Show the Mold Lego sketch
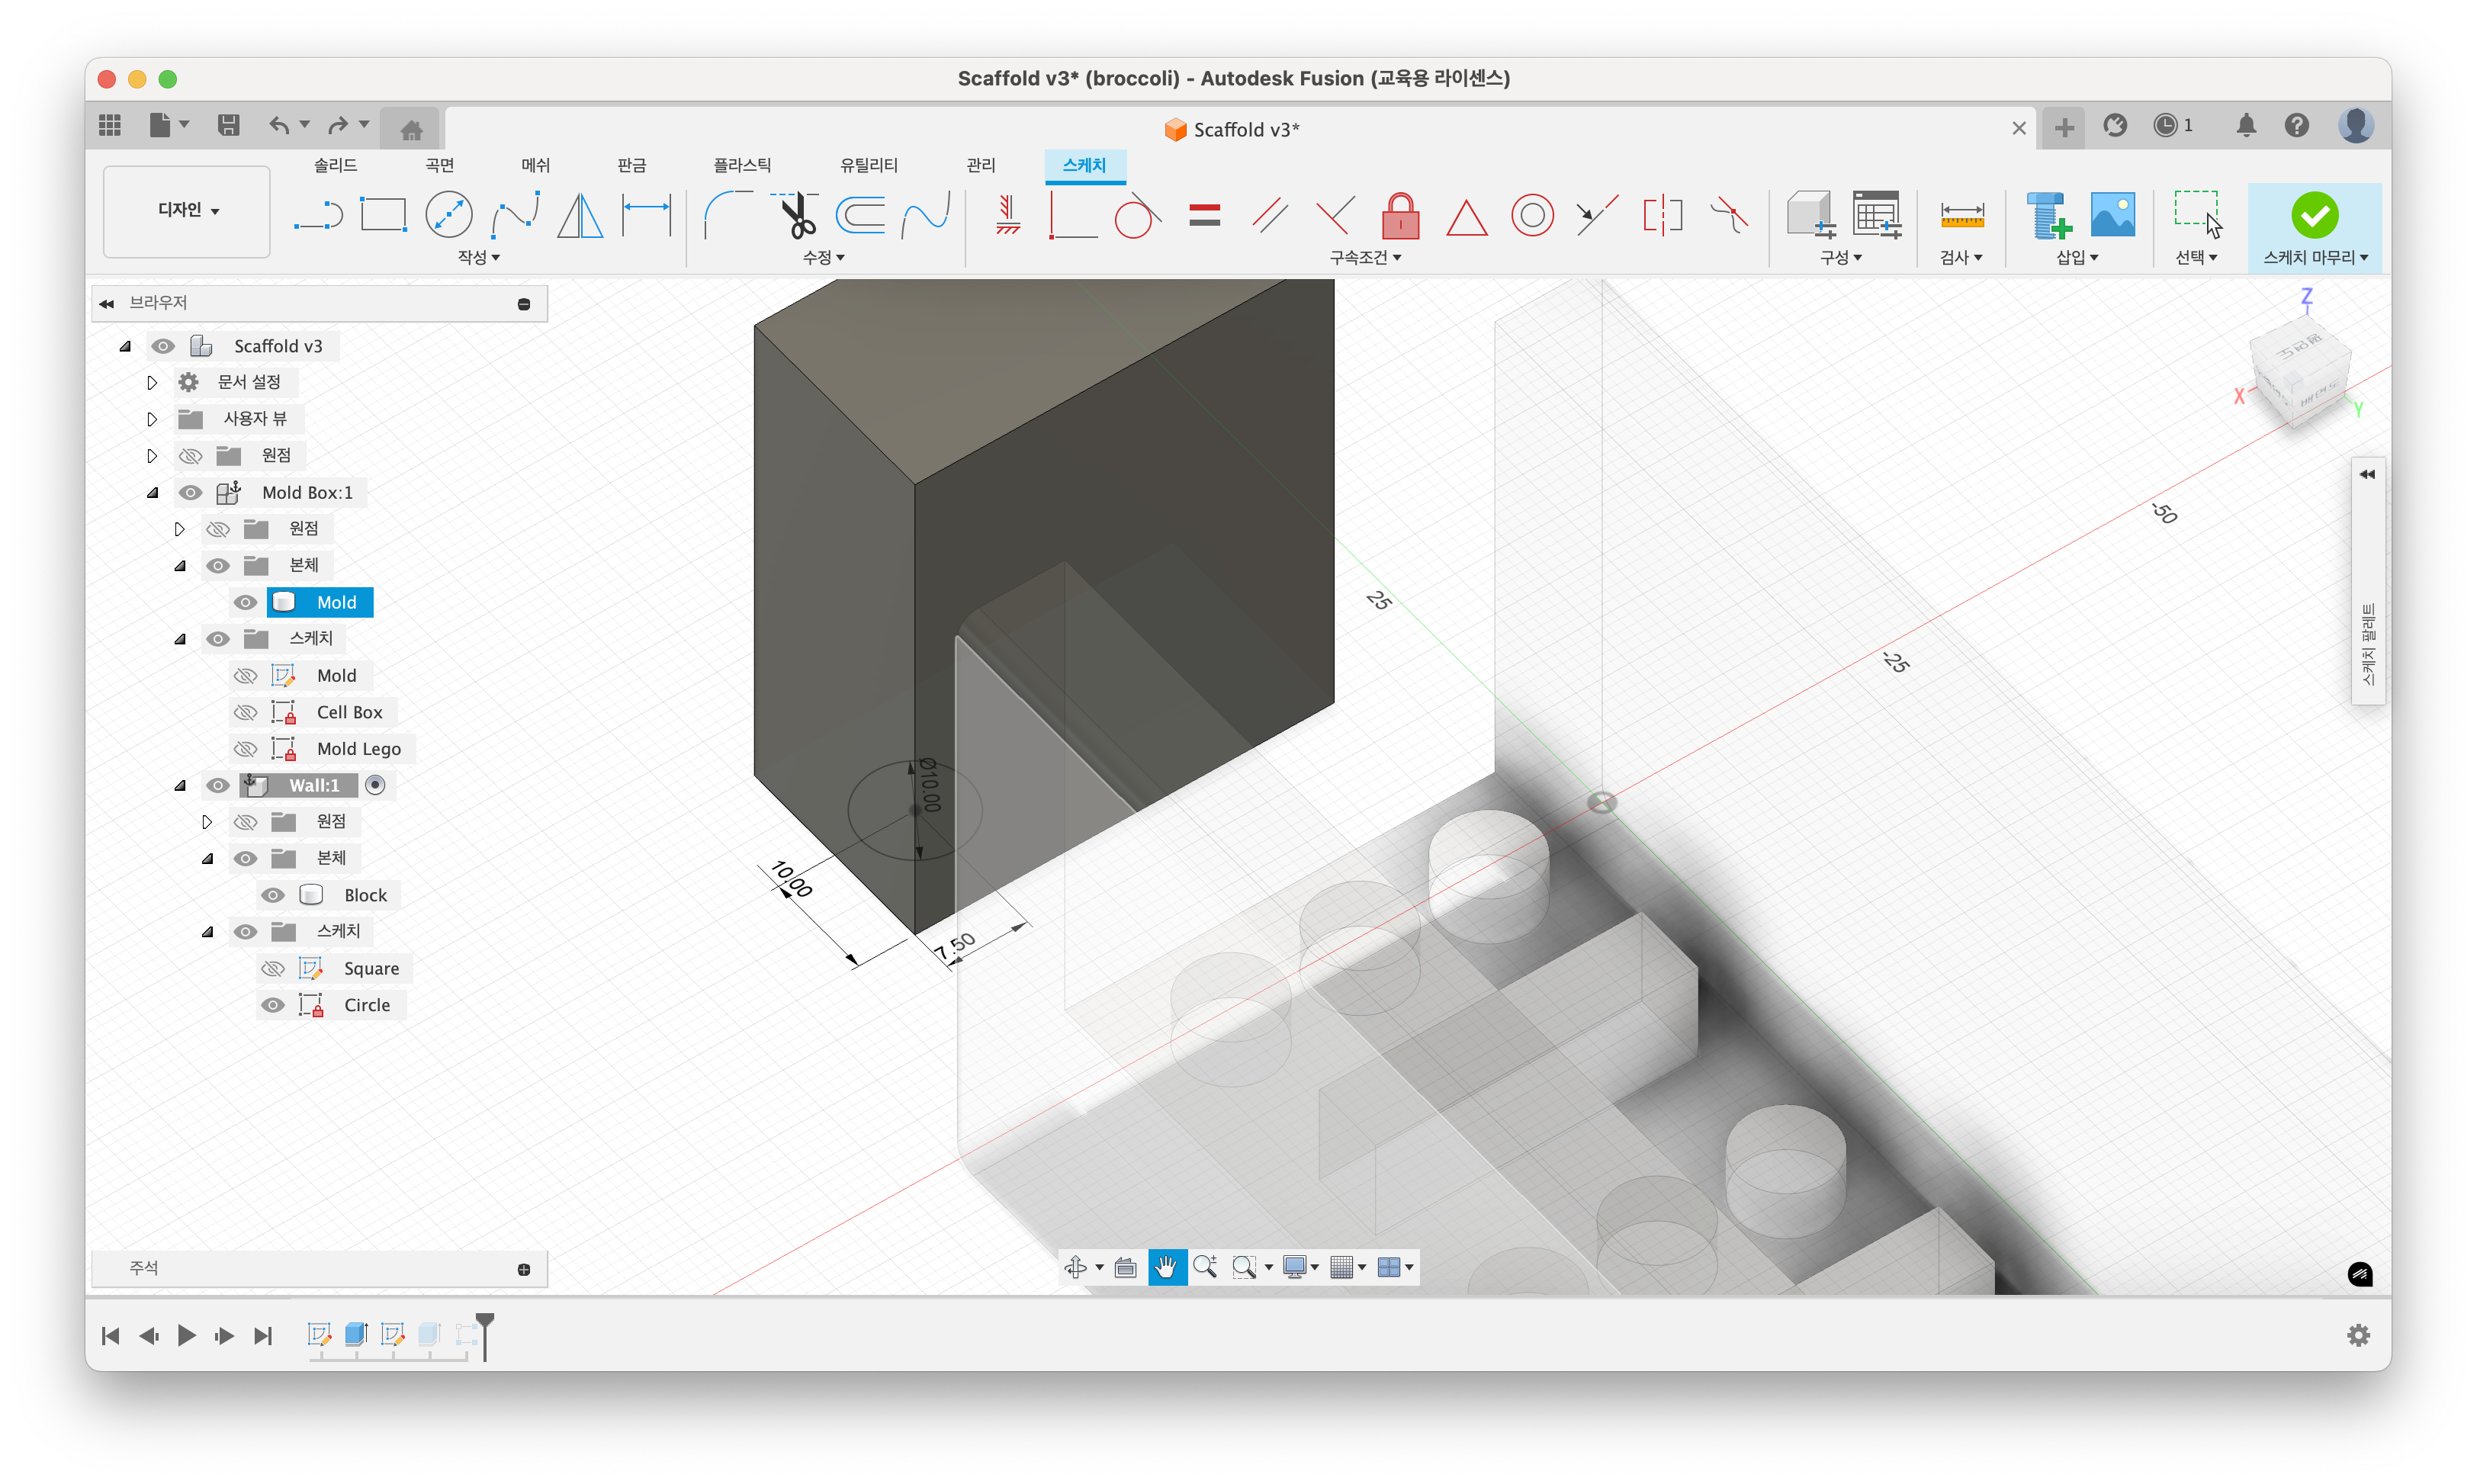 pos(245,749)
